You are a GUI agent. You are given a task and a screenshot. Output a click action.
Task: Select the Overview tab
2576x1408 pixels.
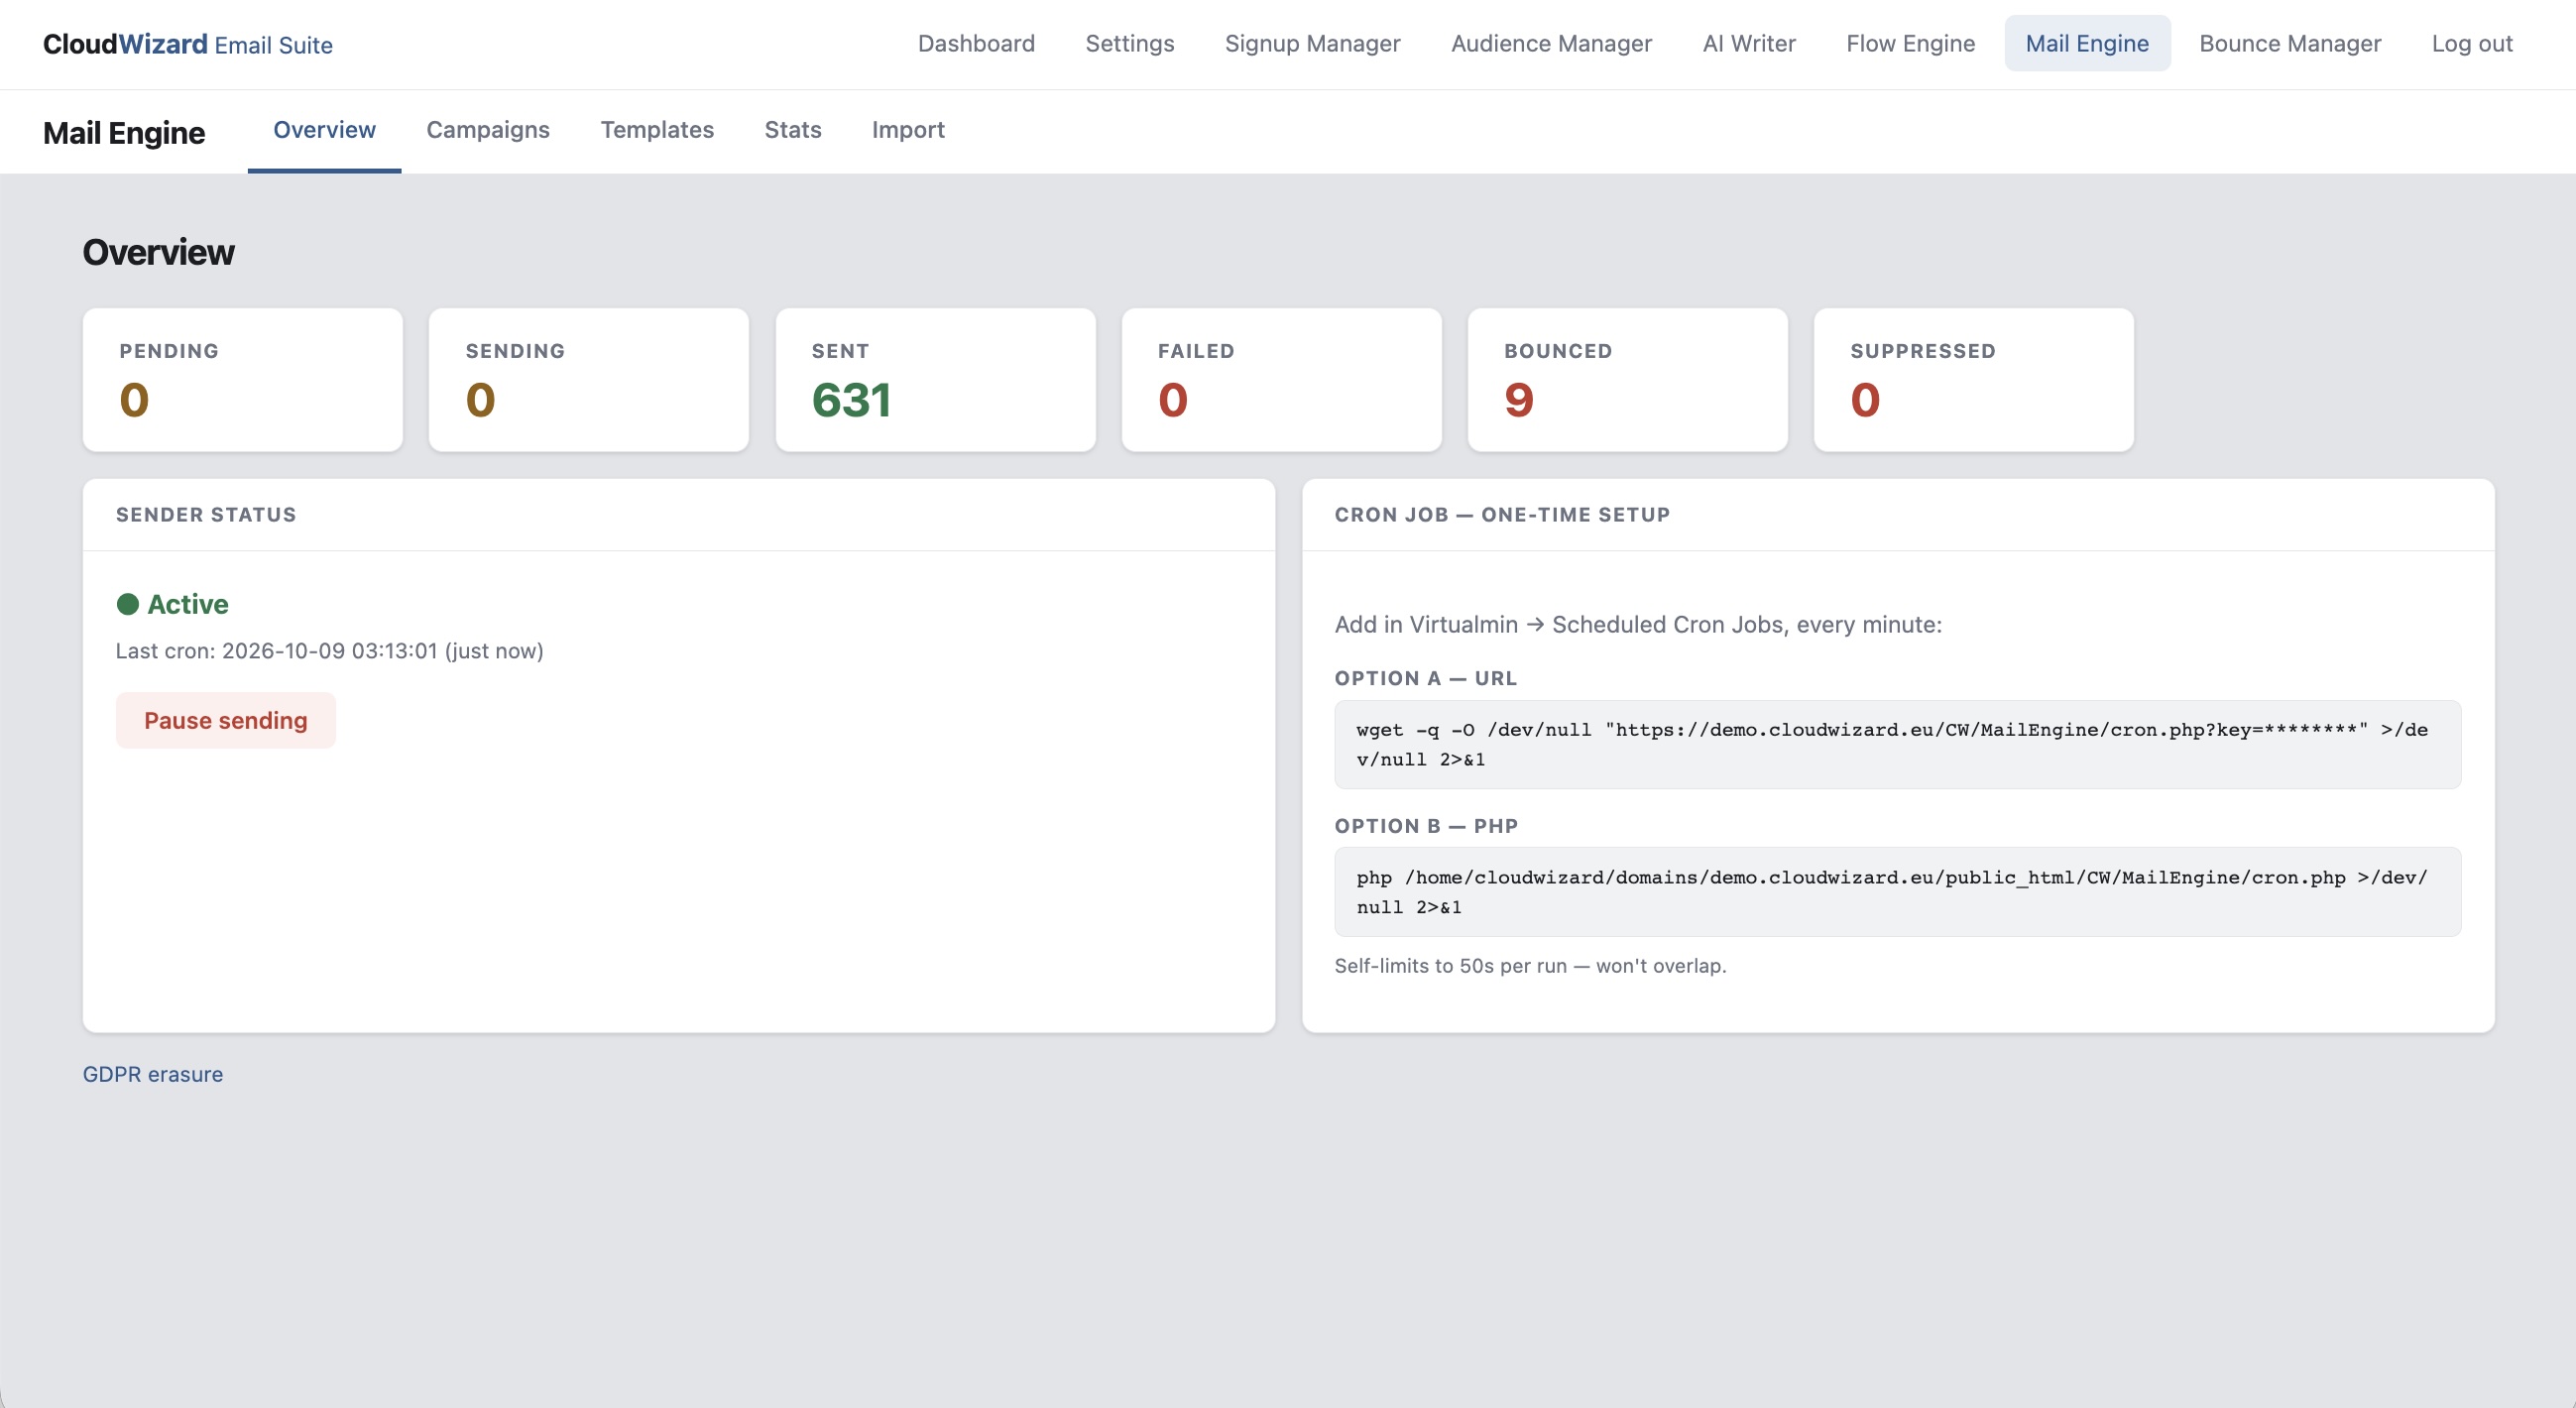pyautogui.click(x=324, y=130)
